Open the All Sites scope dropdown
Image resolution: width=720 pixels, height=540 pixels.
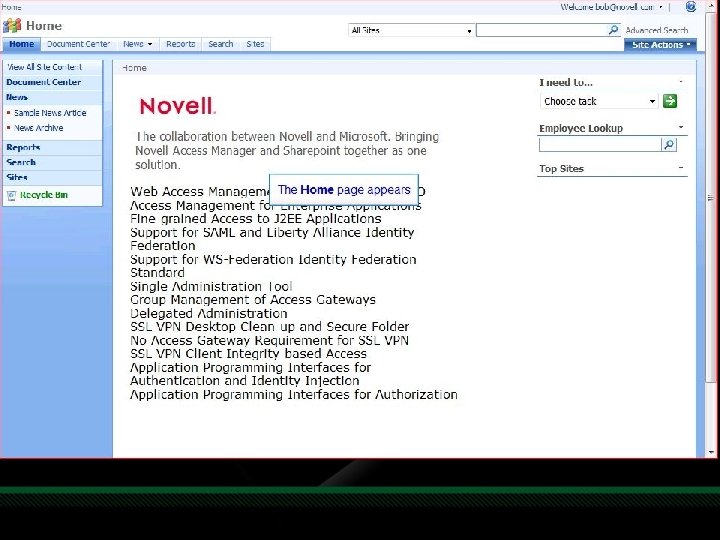pos(411,30)
